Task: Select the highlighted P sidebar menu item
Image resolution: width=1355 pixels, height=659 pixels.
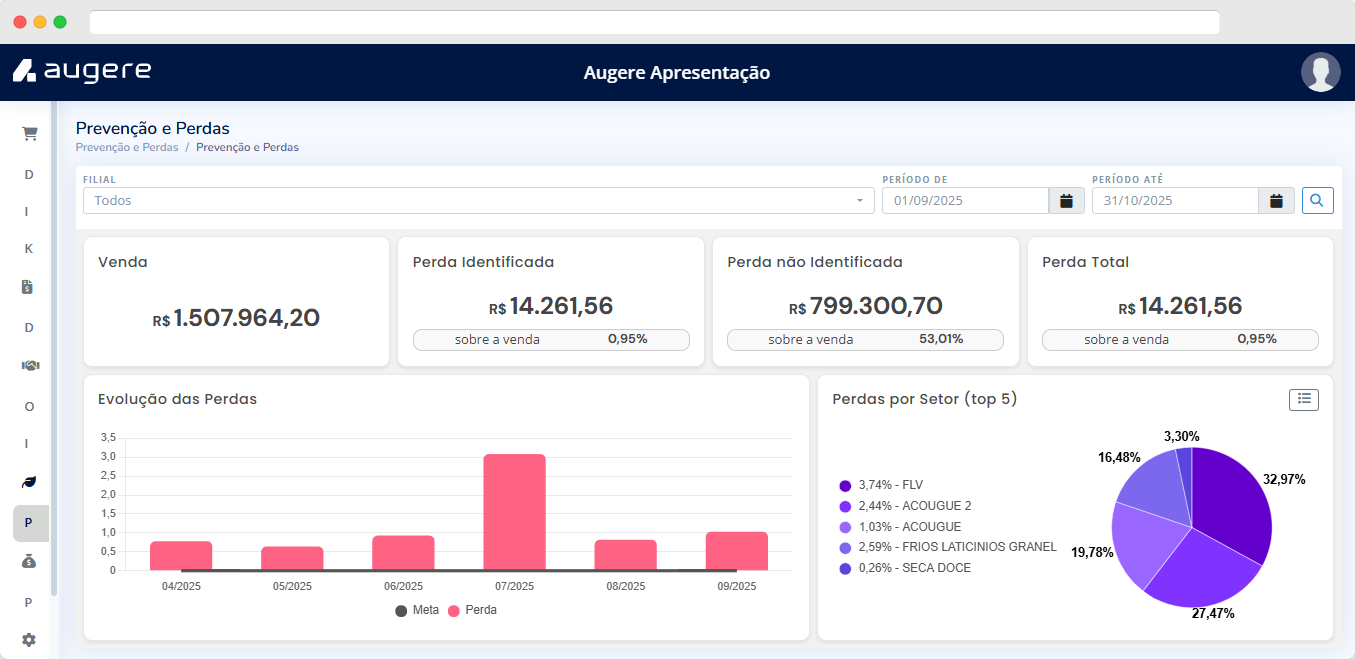Action: tap(29, 523)
